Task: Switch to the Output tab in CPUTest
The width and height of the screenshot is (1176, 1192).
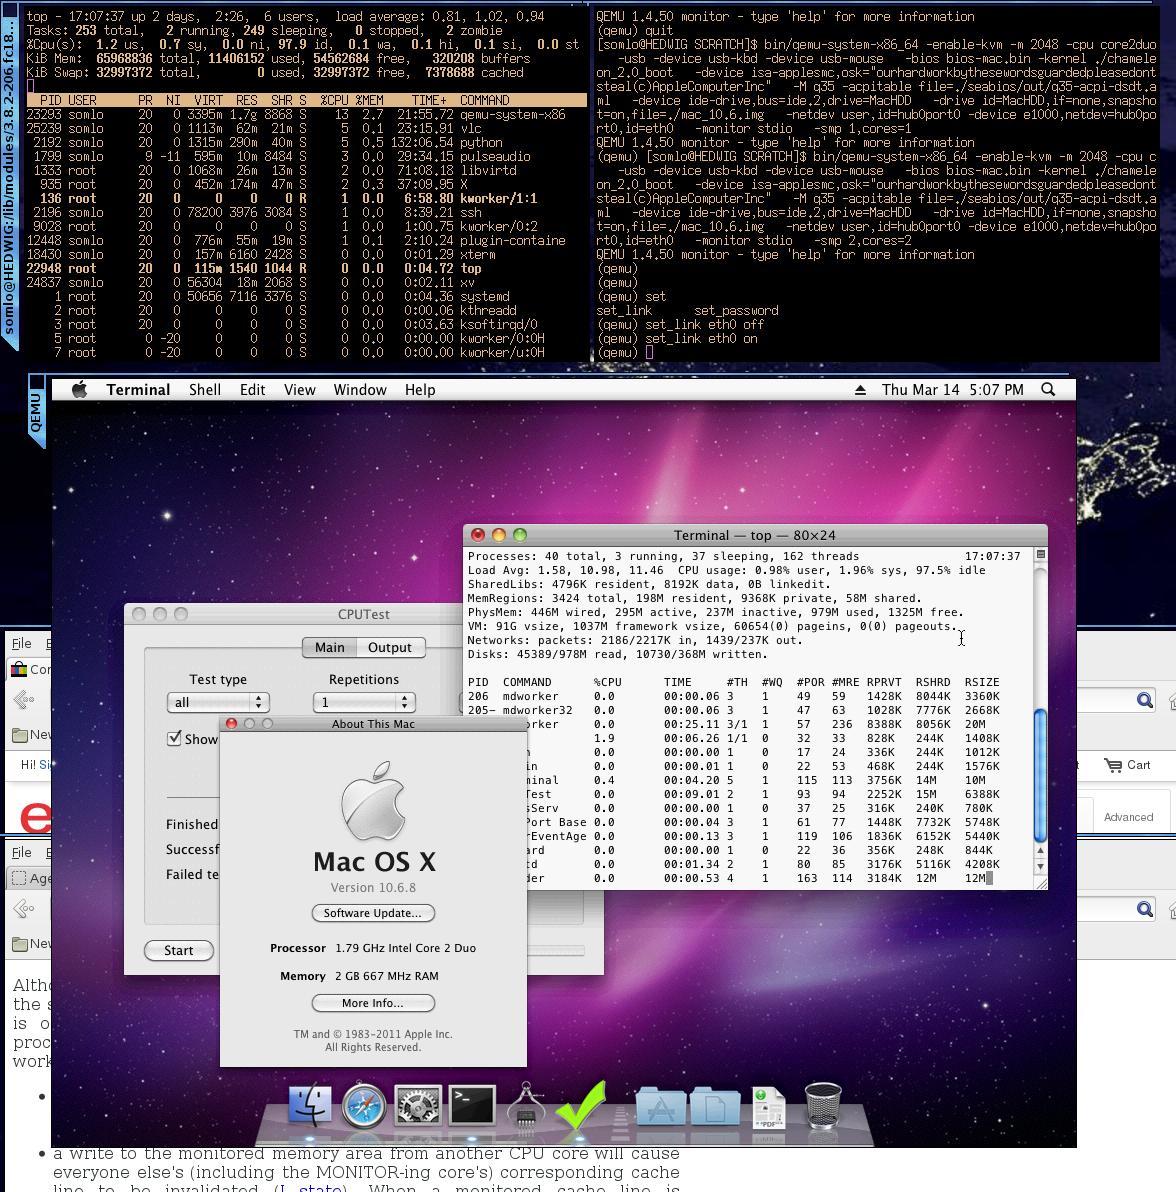Action: click(390, 648)
